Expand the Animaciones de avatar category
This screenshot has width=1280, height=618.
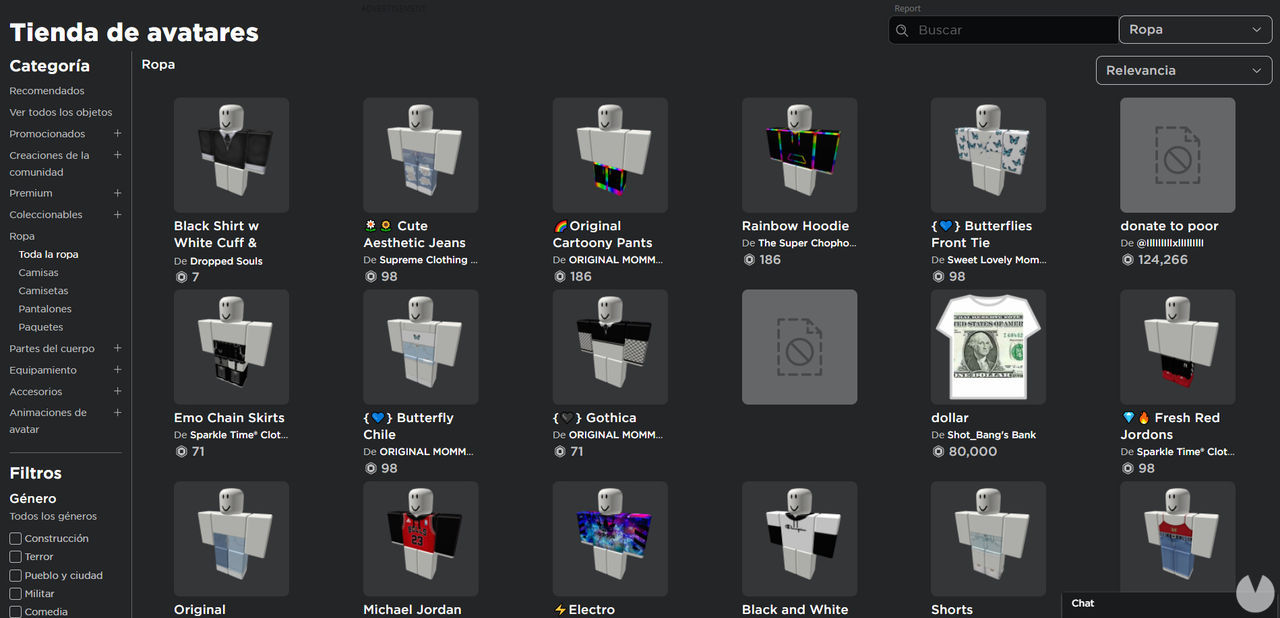(117, 412)
